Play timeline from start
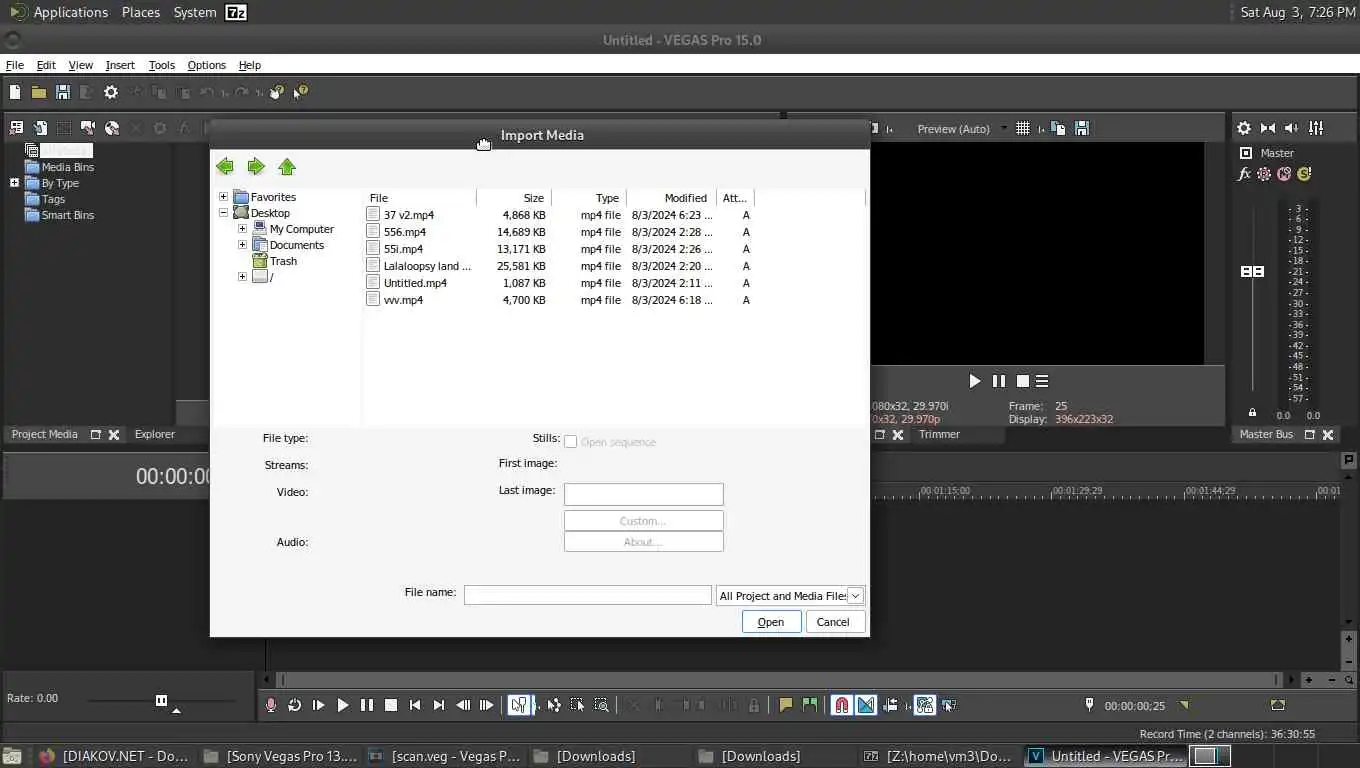 pos(318,705)
